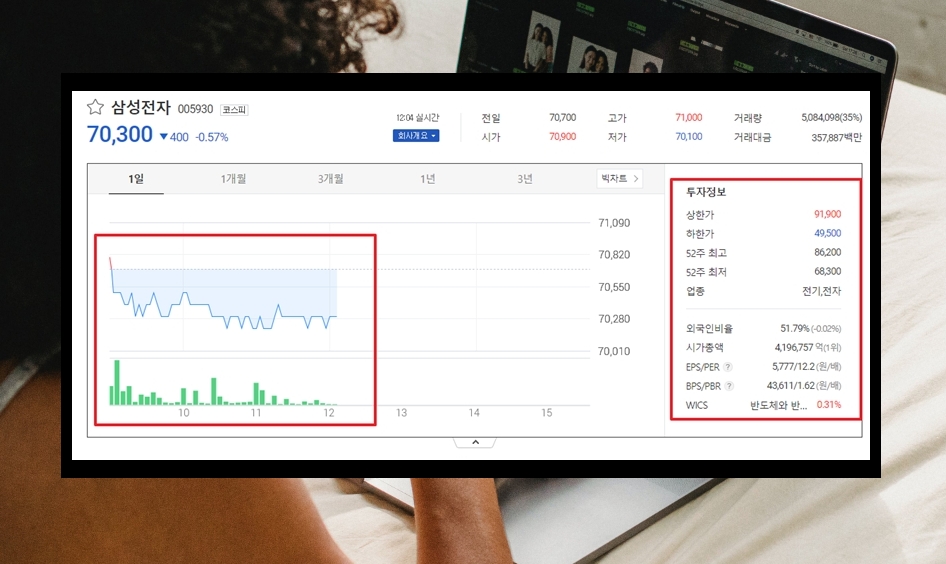The height and width of the screenshot is (564, 946).
Task: Click the 투자정보 heading
Action: pos(706,192)
